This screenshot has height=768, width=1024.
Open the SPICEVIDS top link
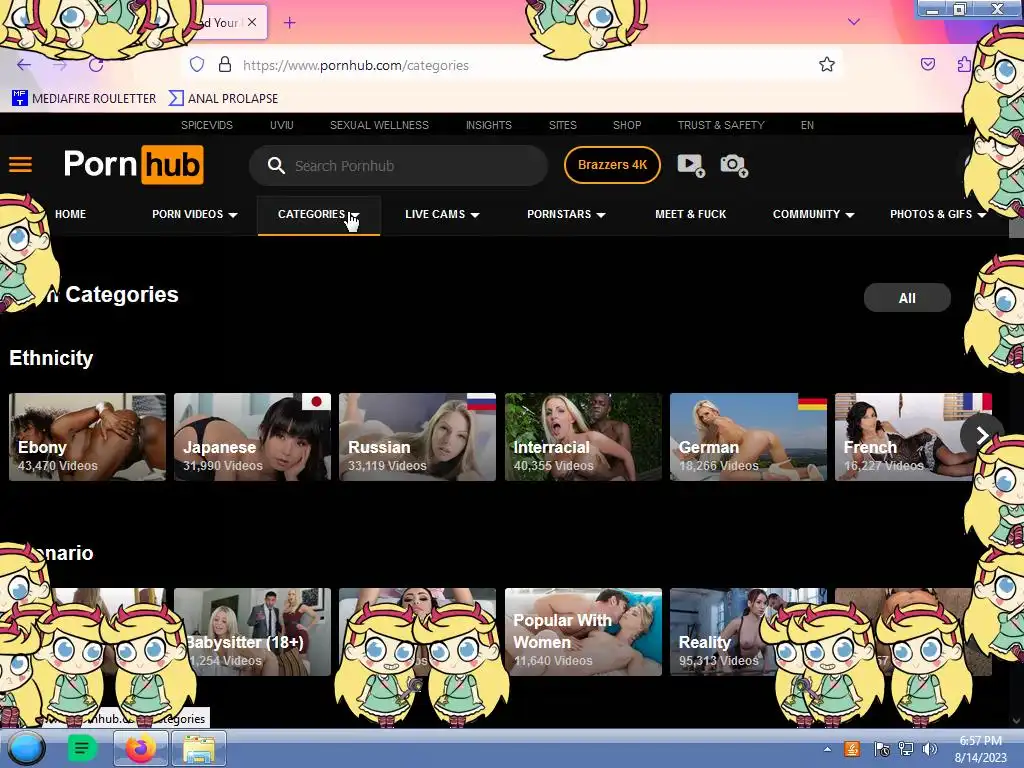tap(207, 125)
